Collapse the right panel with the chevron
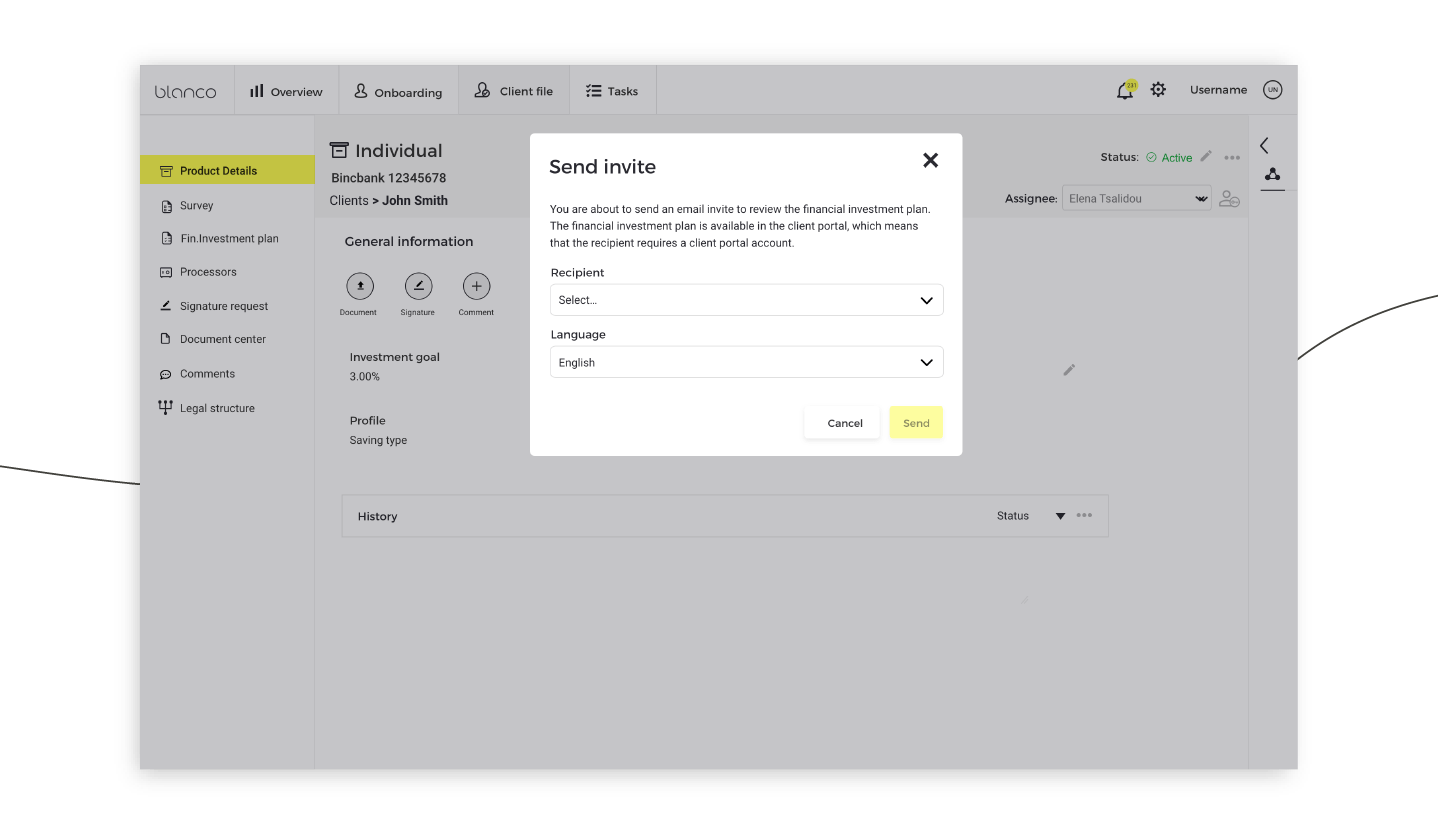Viewport: 1438px width, 838px height. pyautogui.click(x=1264, y=146)
